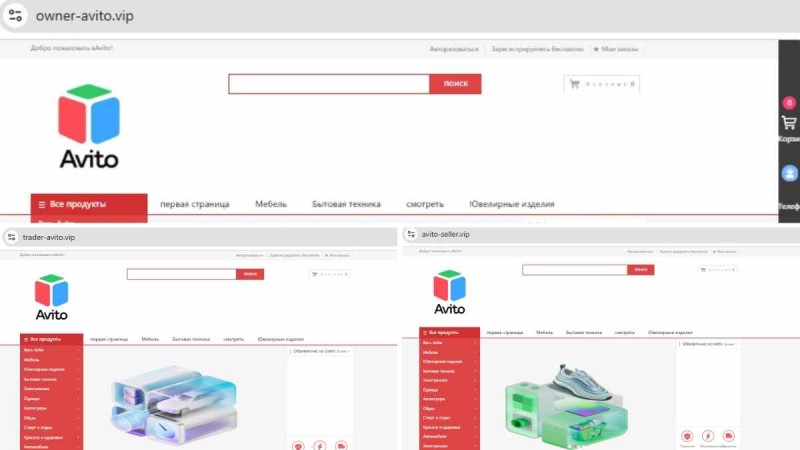Click the shield heart icon on avito-seller.vip

687,436
